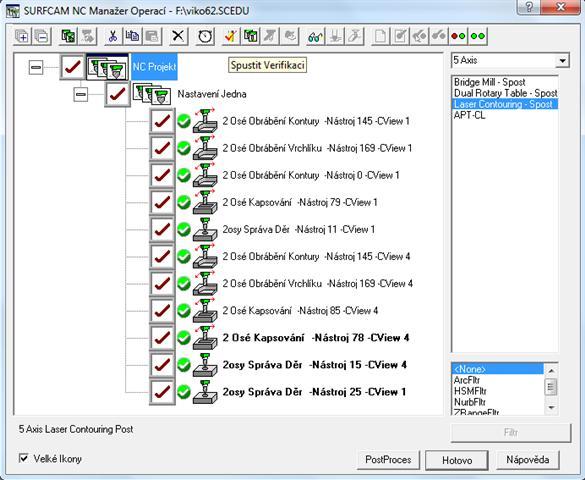Click the eyeglasses toolbar icon
The height and width of the screenshot is (480, 585).
click(315, 36)
